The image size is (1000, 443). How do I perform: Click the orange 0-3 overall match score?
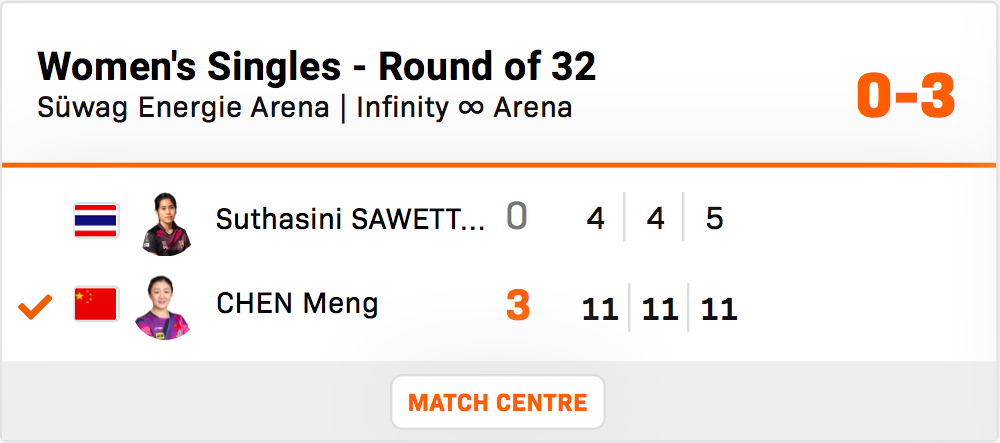[x=906, y=97]
